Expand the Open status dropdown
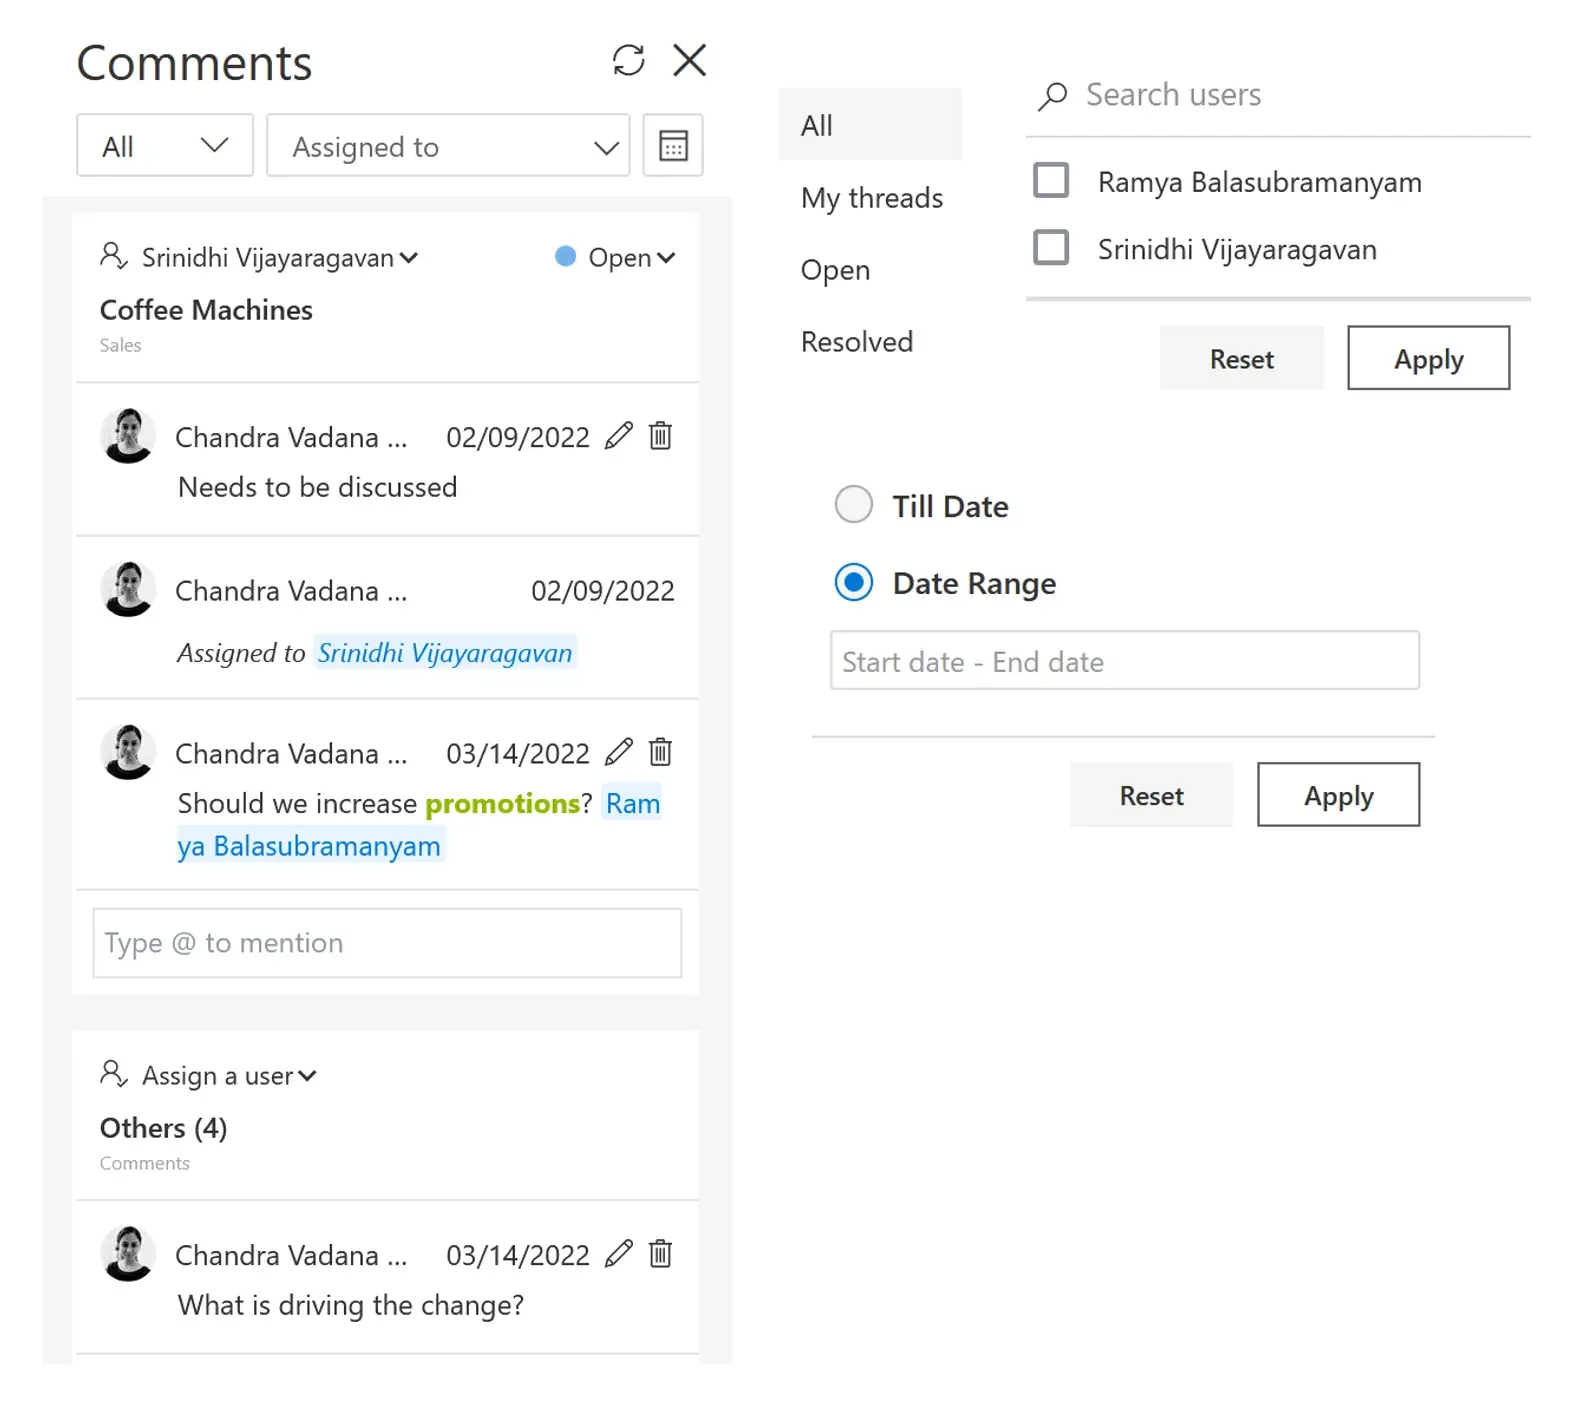The height and width of the screenshot is (1406, 1573). coord(631,258)
